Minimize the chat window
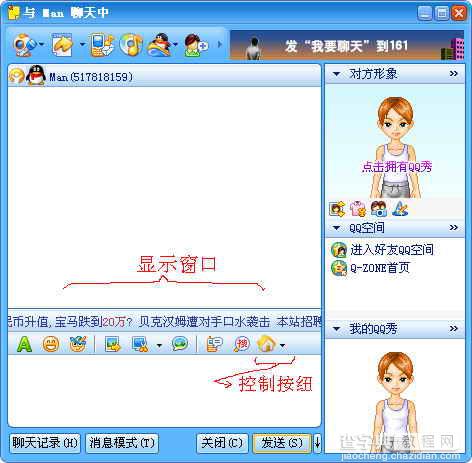Viewport: 472px width, 463px height. coord(425,13)
